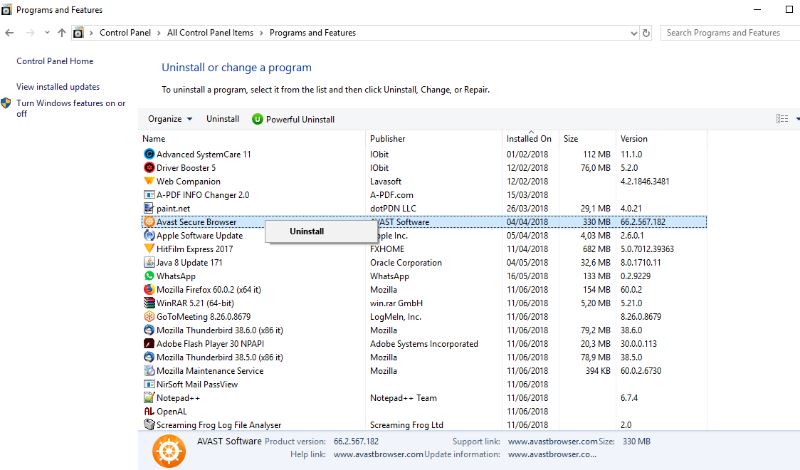
Task: Click the Control Panel breadcrumb
Action: (x=125, y=33)
